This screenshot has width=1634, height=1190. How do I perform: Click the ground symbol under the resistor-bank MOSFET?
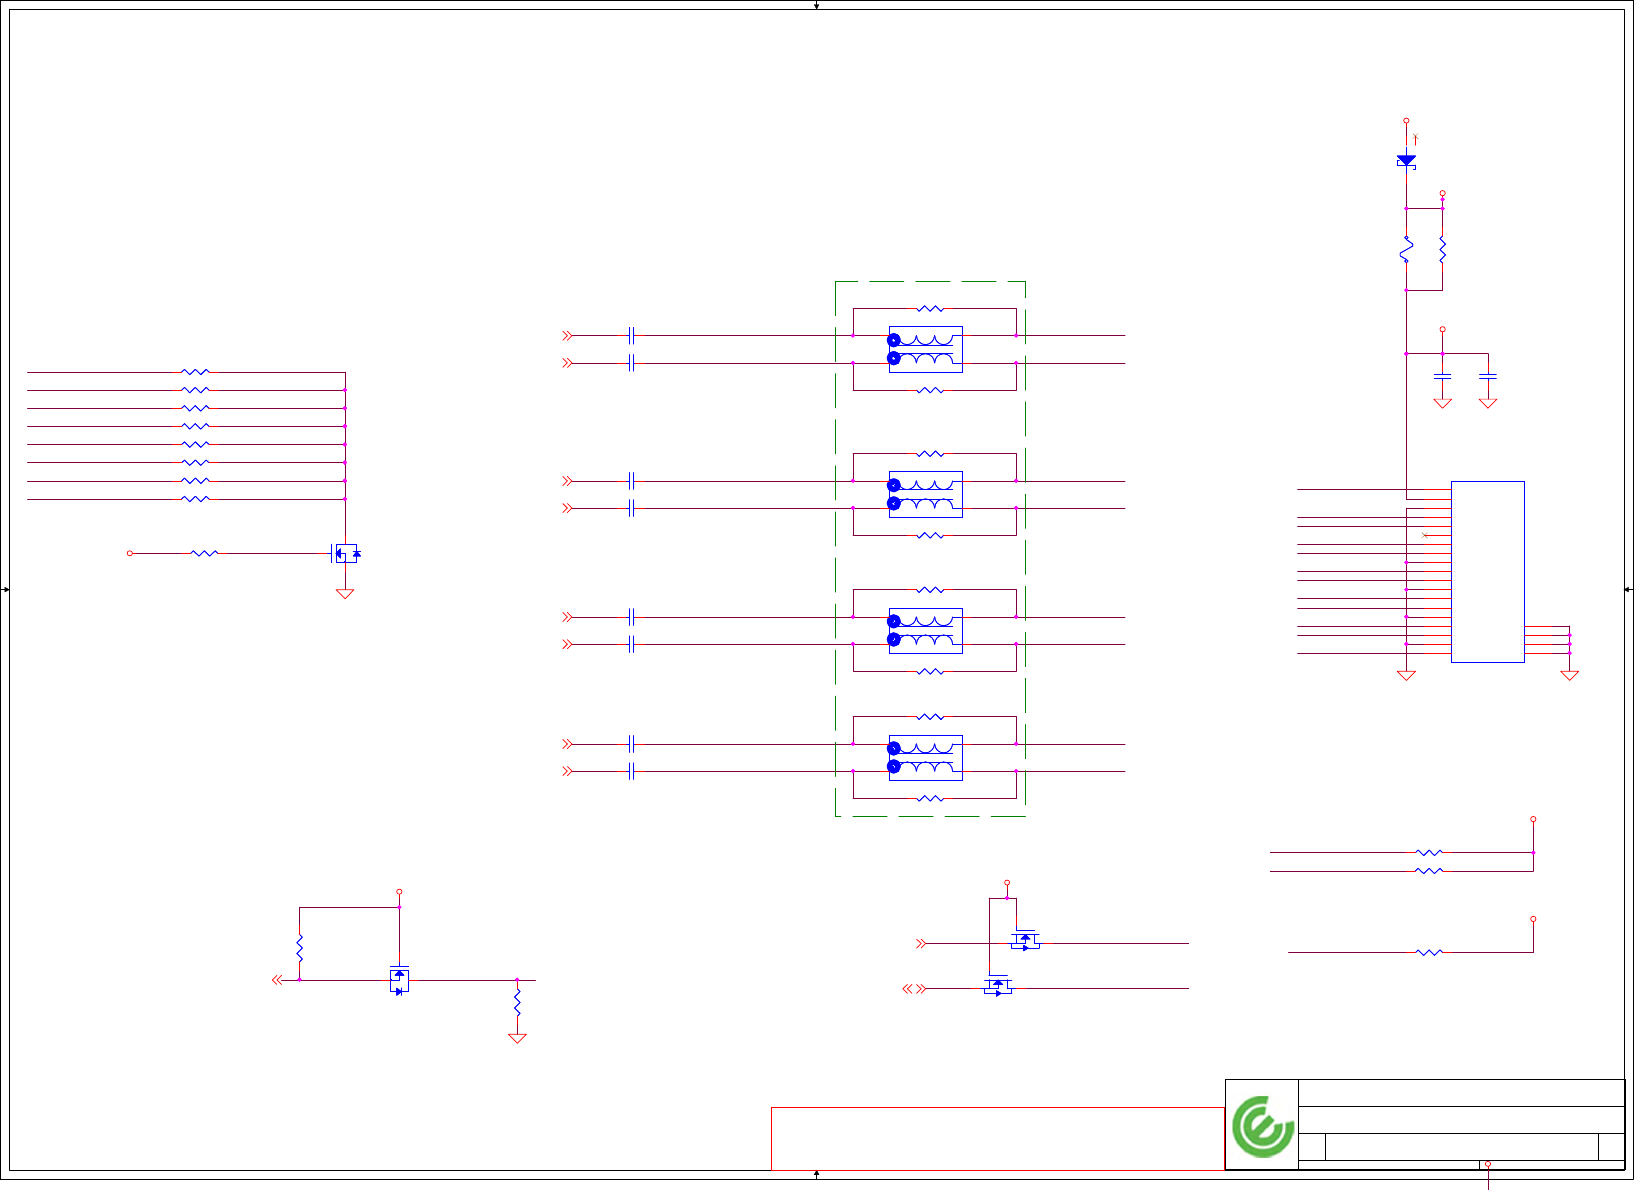tap(345, 594)
